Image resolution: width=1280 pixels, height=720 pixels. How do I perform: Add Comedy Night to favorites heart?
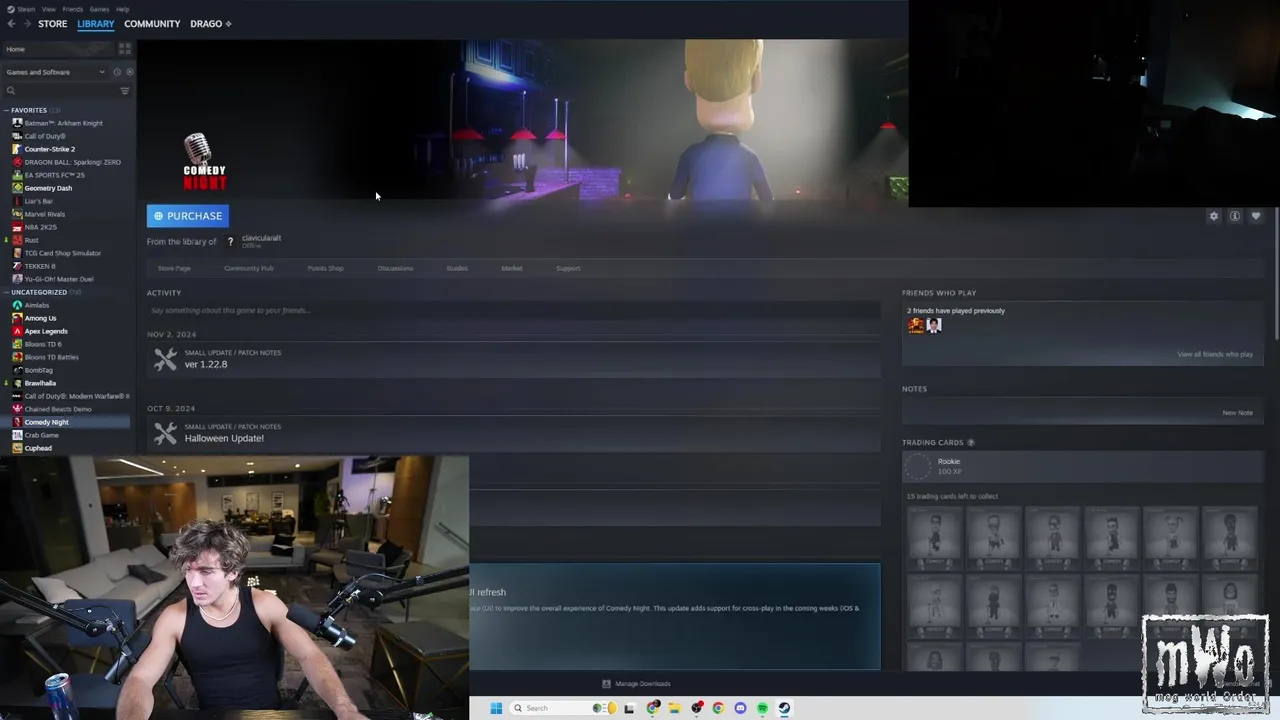pyautogui.click(x=1256, y=216)
